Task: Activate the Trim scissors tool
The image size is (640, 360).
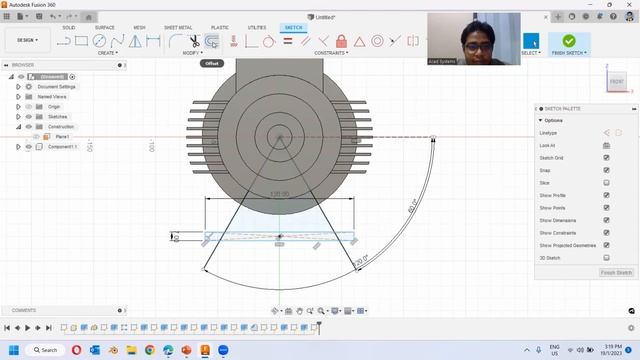Action: click(194, 41)
